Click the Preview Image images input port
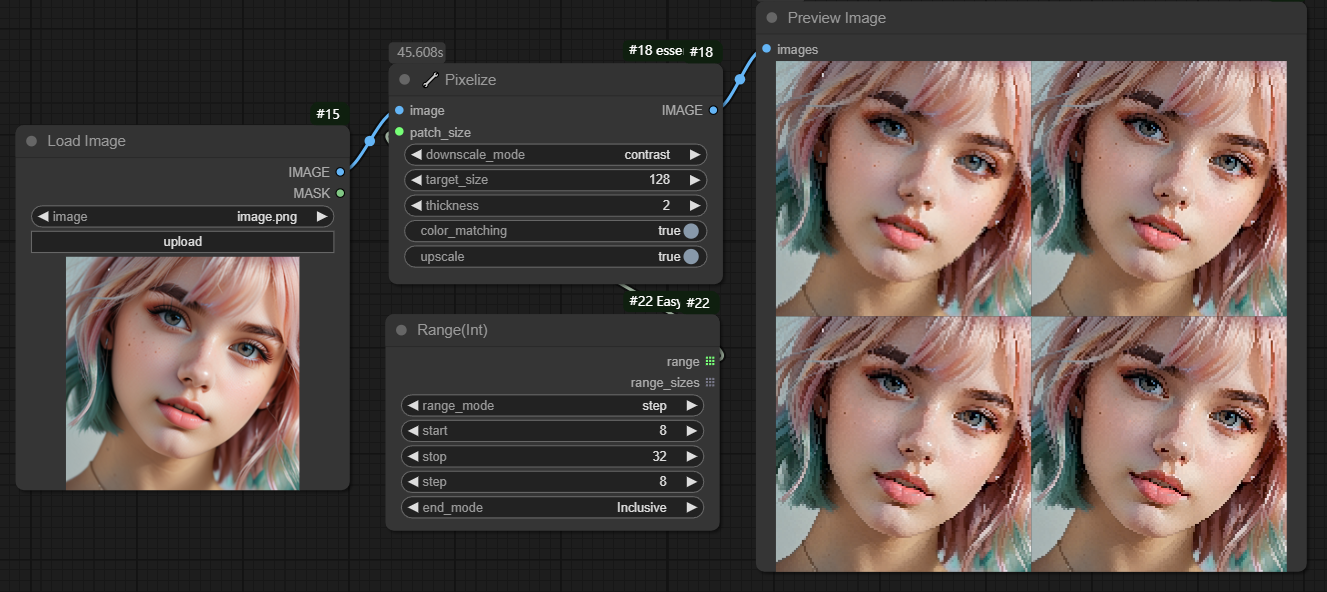 point(766,49)
